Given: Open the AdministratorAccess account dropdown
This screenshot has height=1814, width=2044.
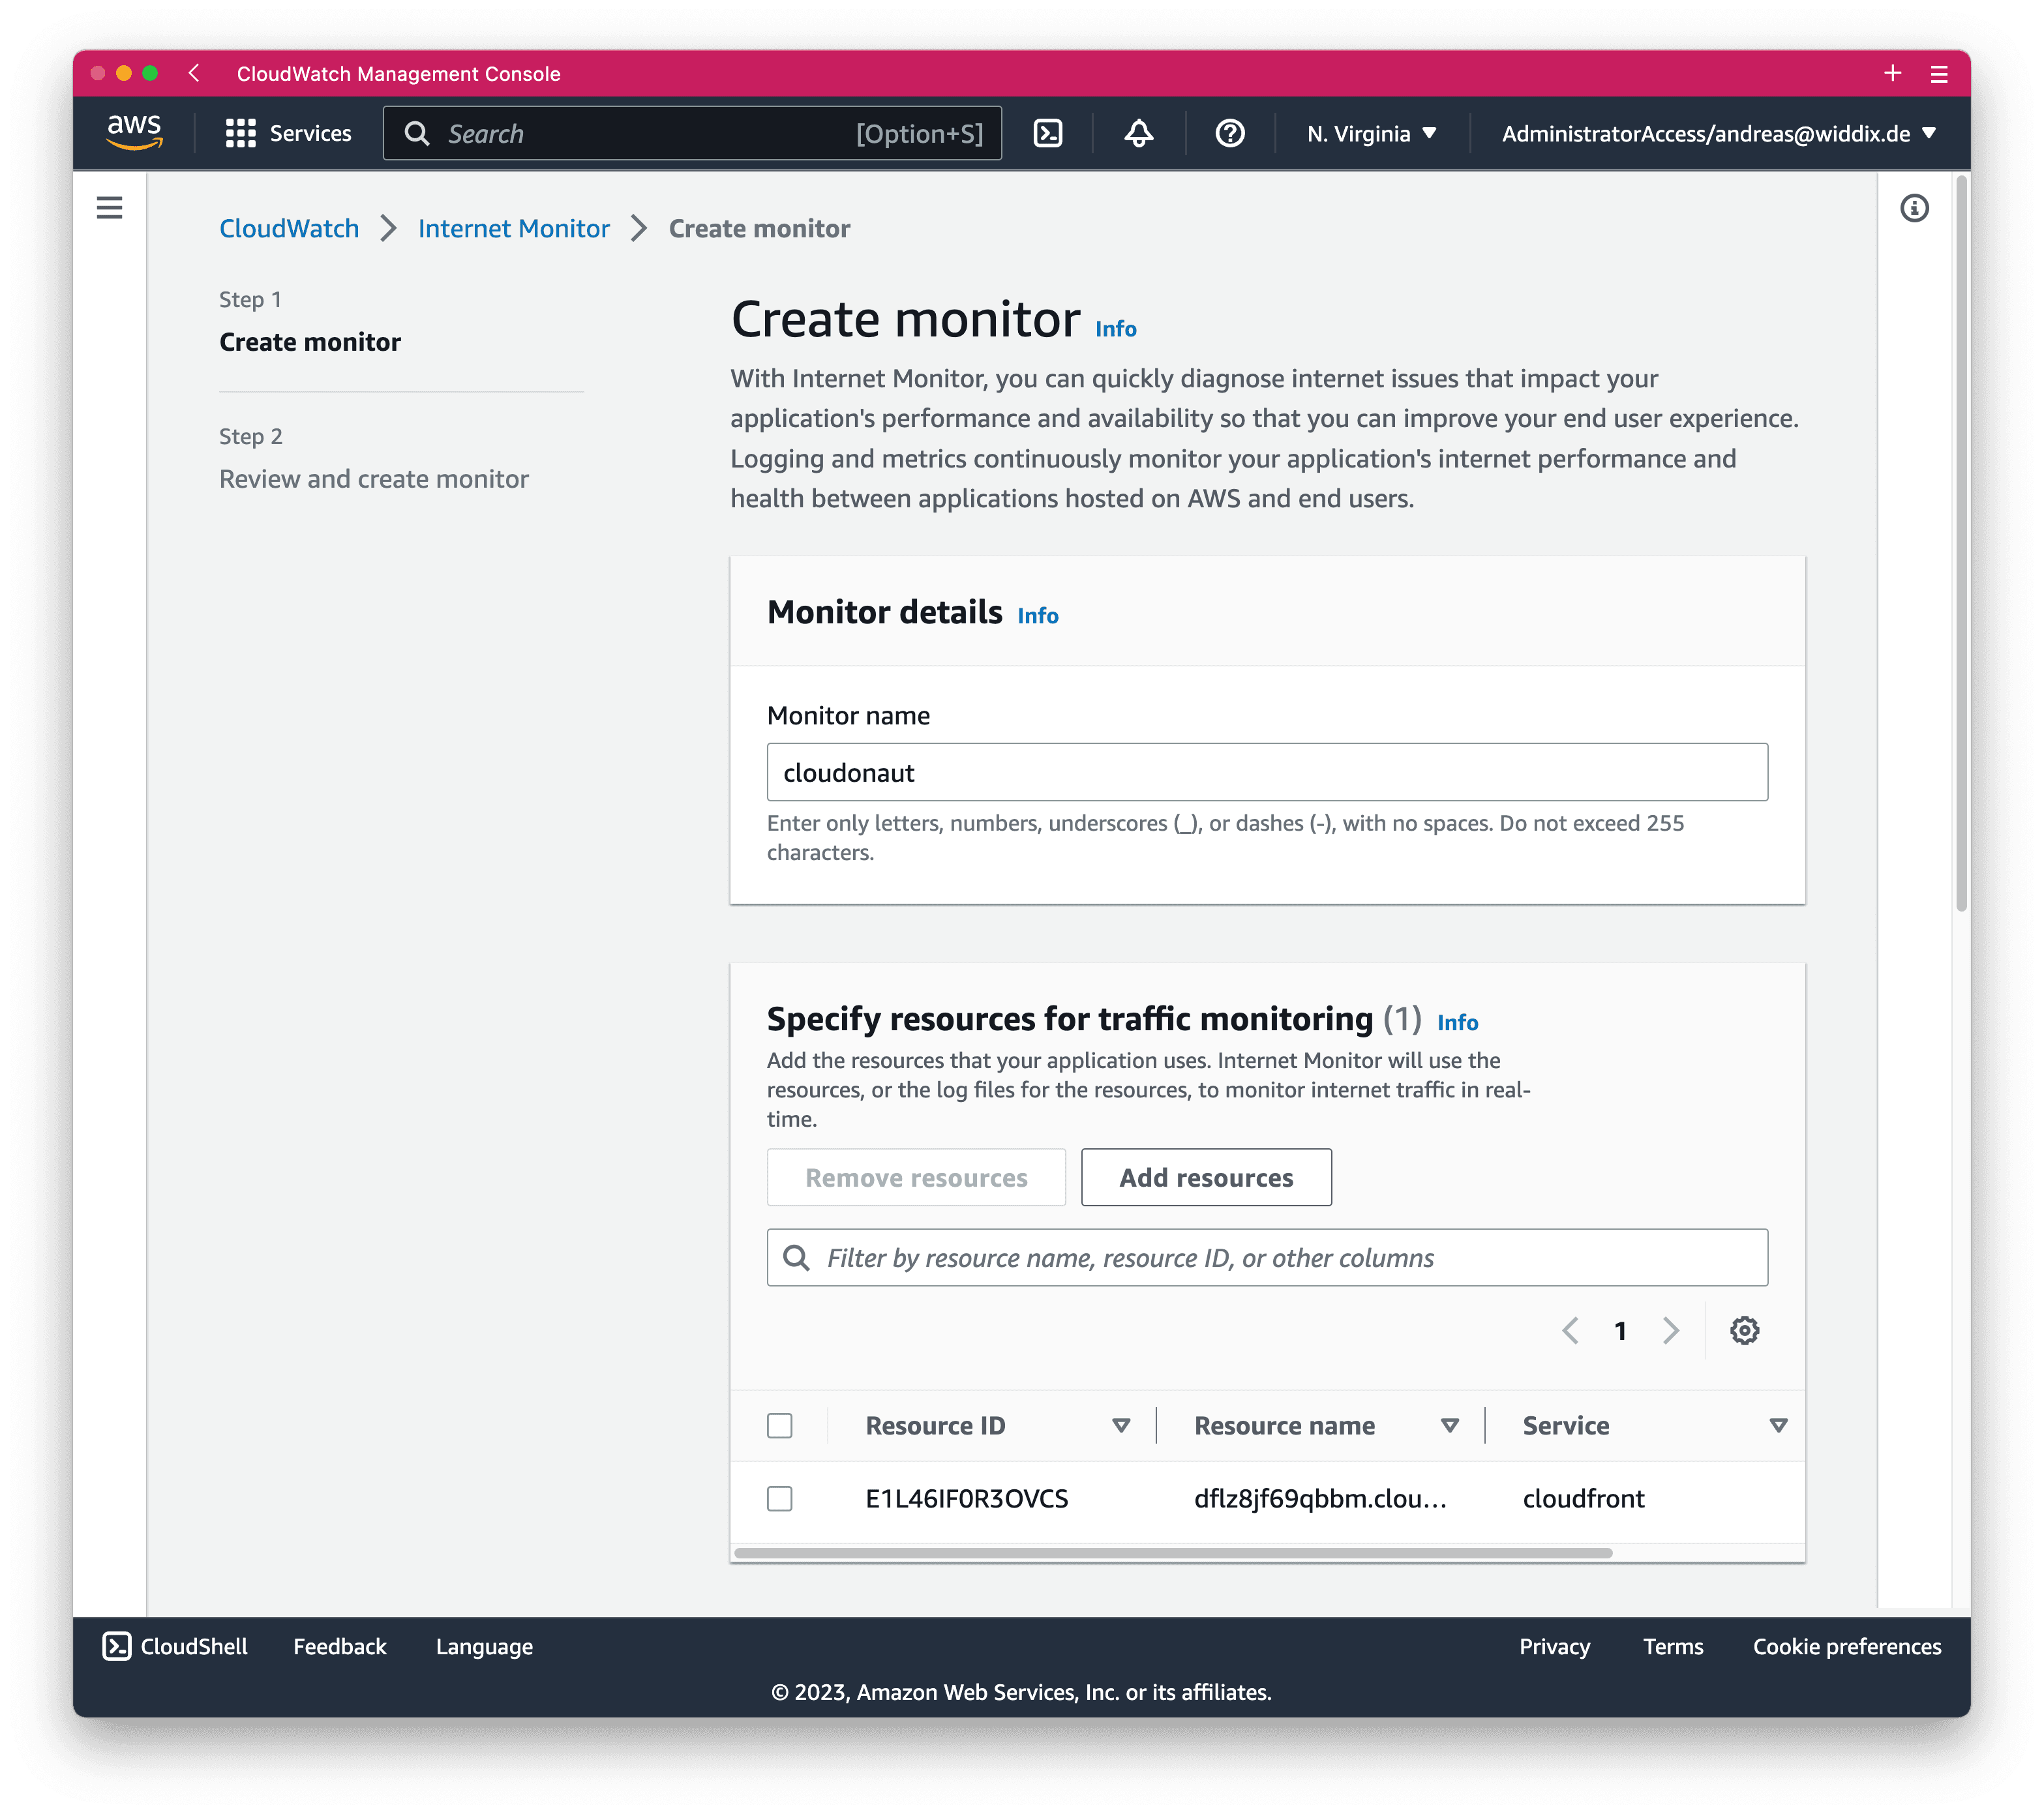Looking at the screenshot, I should click(x=1718, y=133).
